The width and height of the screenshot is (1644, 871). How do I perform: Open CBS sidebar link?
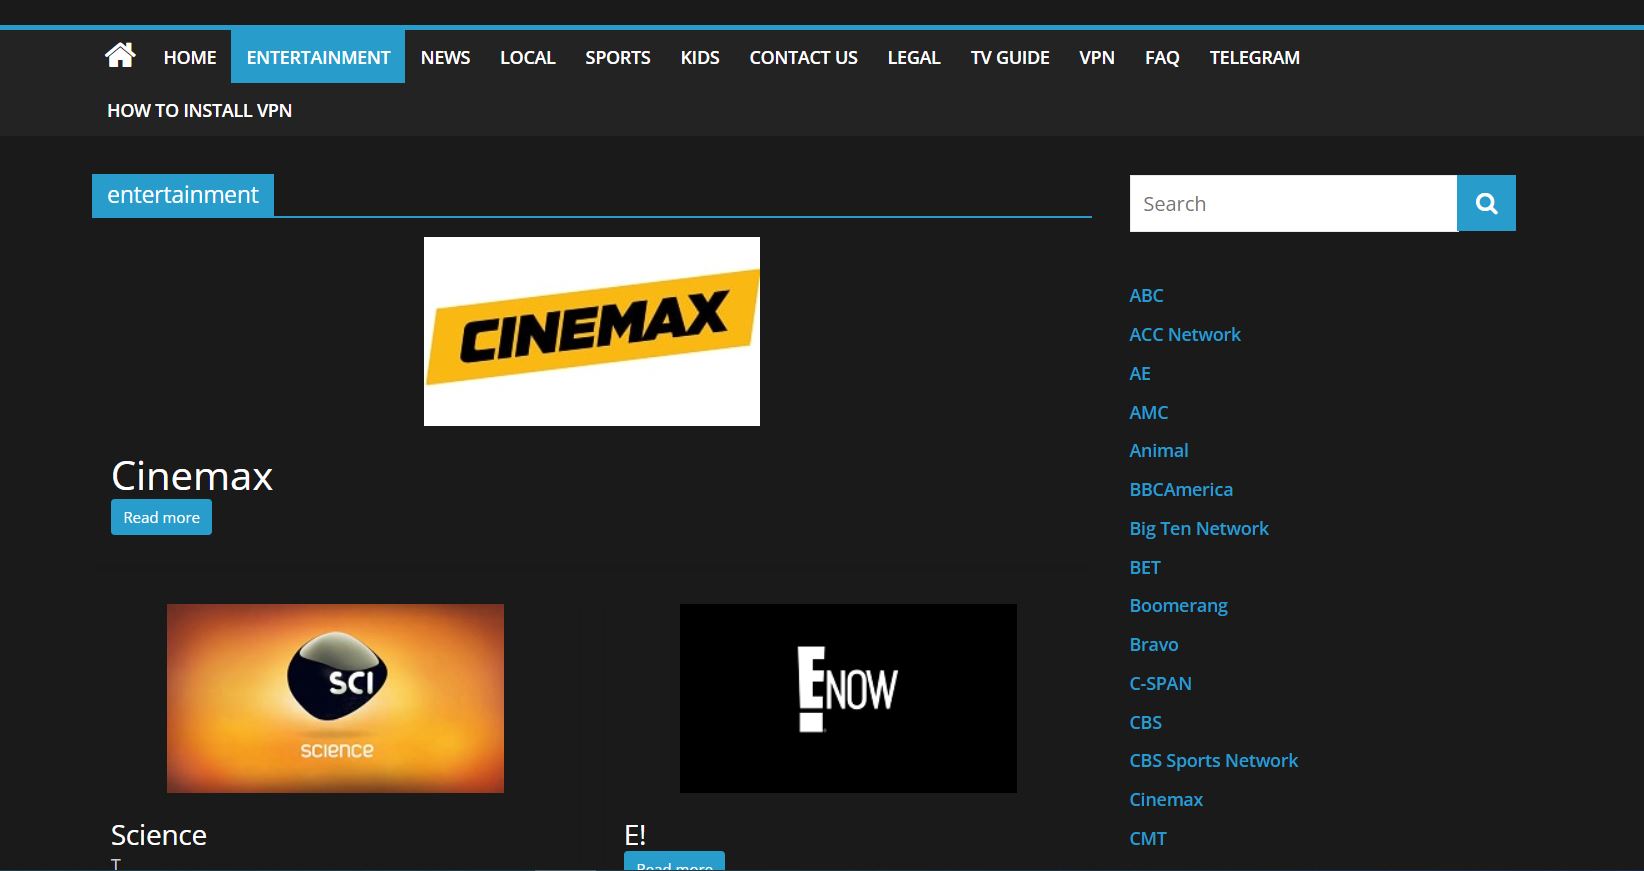(1145, 722)
